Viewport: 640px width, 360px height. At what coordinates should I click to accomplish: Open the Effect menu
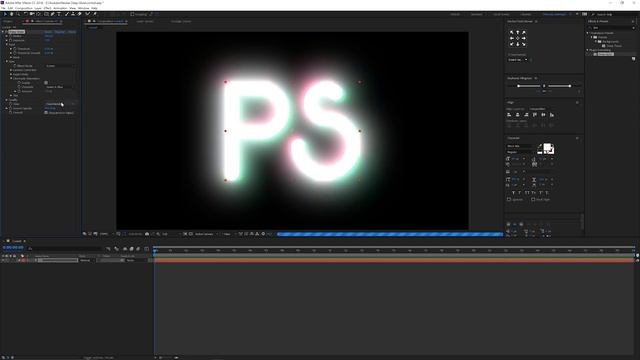47,8
